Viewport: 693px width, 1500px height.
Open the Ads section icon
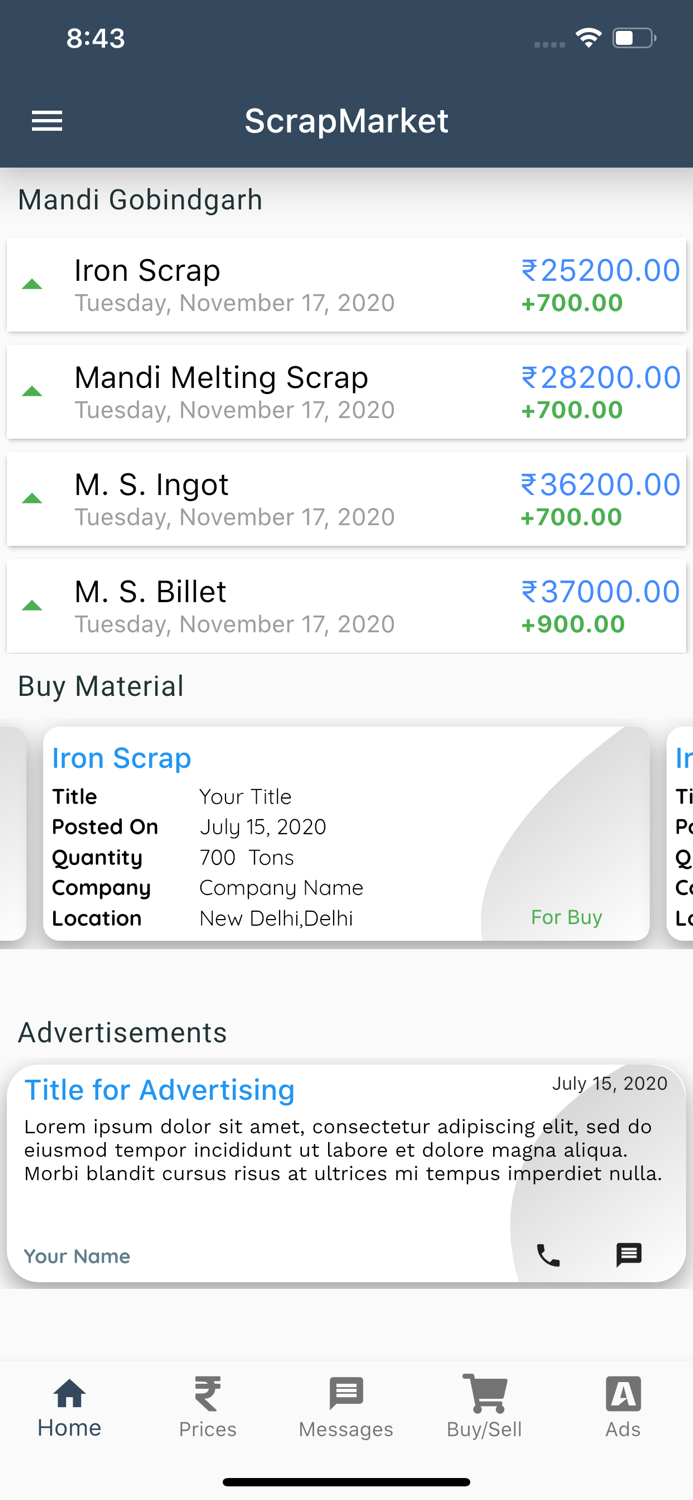click(622, 1391)
